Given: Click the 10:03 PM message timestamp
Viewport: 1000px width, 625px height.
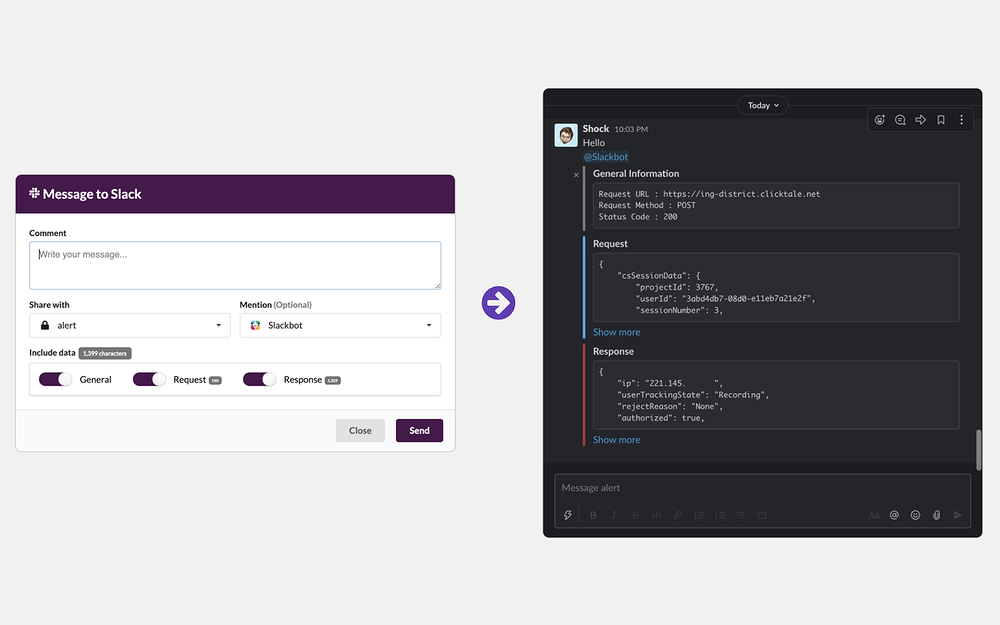Looking at the screenshot, I should (631, 129).
